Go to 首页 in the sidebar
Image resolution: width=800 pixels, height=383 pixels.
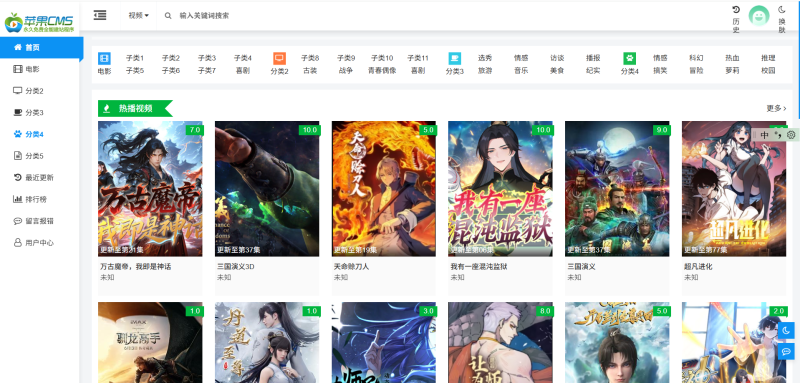pos(41,47)
